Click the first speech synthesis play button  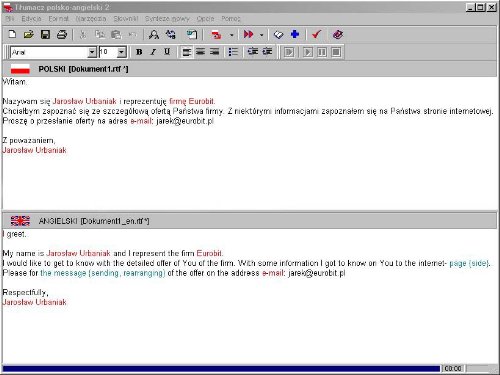(x=289, y=52)
